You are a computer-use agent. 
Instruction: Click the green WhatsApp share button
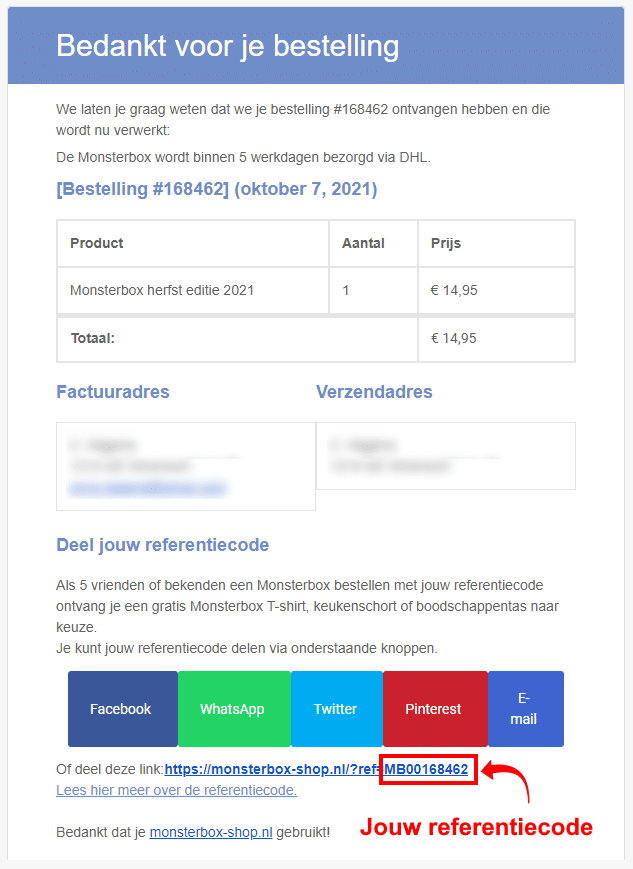point(232,709)
